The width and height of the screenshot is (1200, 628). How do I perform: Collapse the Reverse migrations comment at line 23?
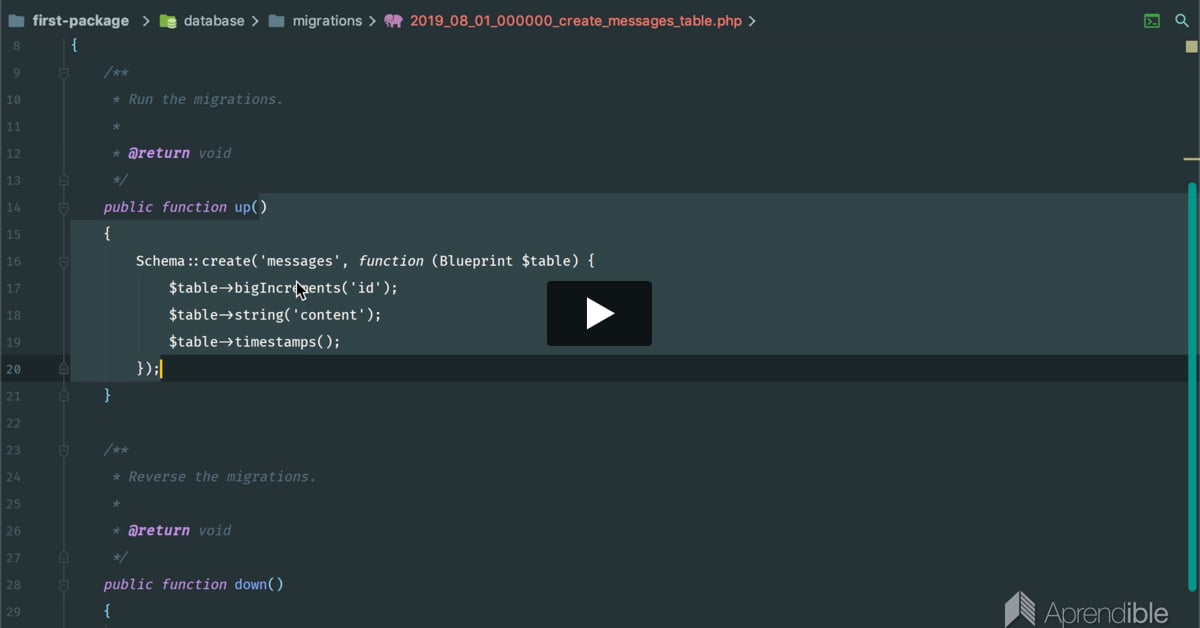tap(63, 450)
